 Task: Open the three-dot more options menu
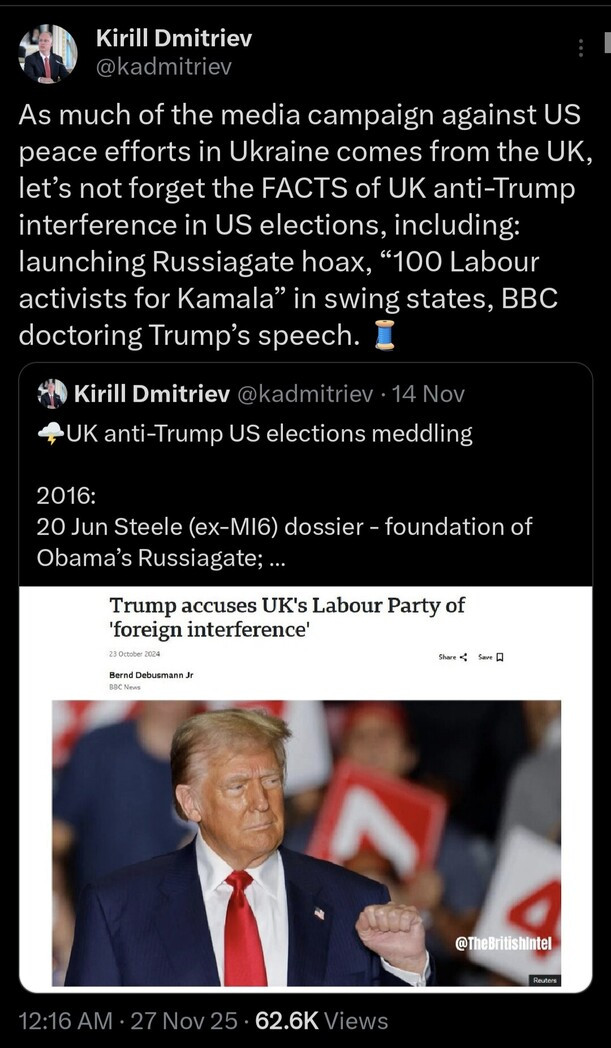(x=581, y=48)
